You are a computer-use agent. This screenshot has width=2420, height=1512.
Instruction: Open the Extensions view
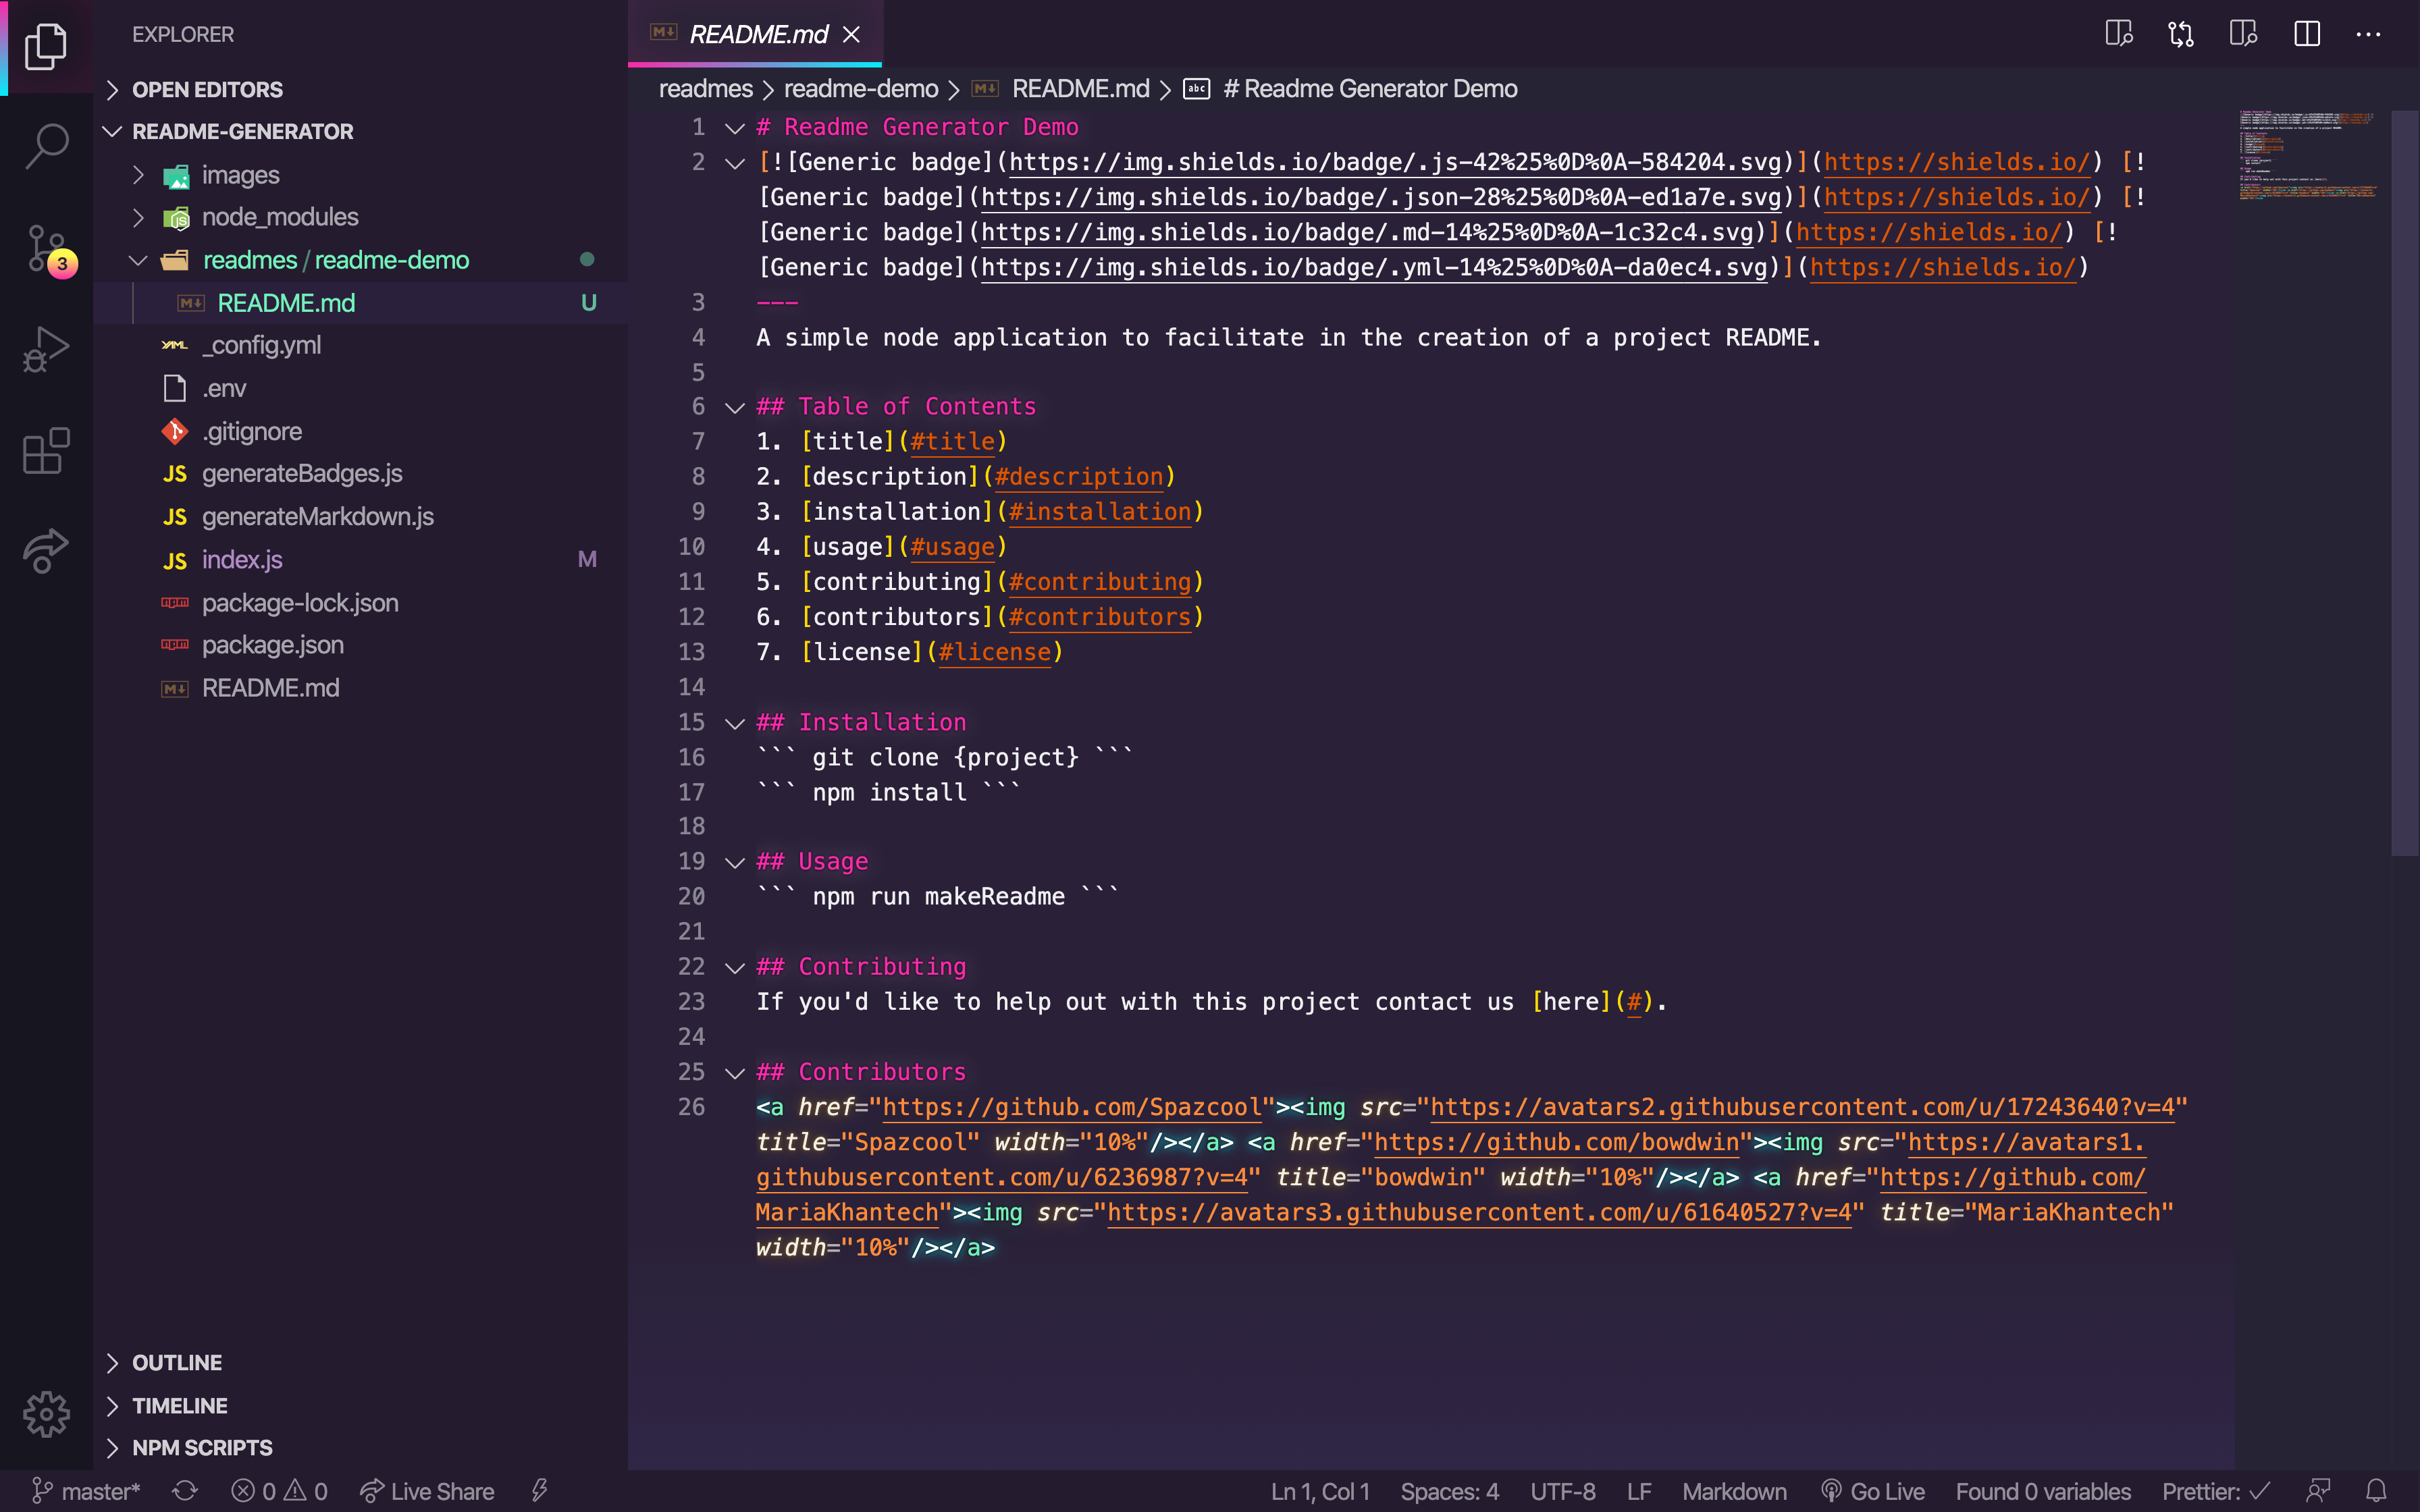(46, 451)
